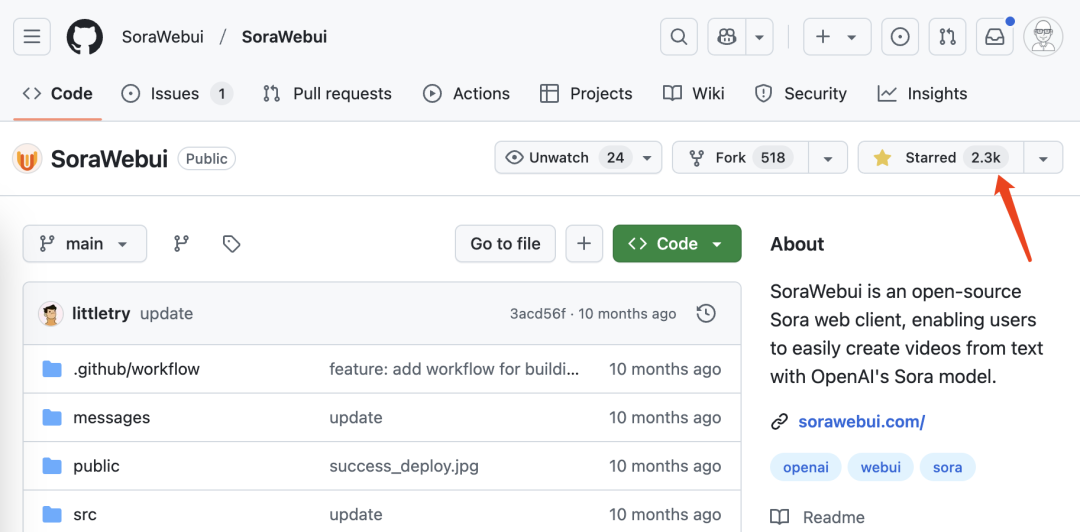Viewport: 1080px width, 532px height.
Task: Open the success_deploy.jpg commit message
Action: (404, 467)
